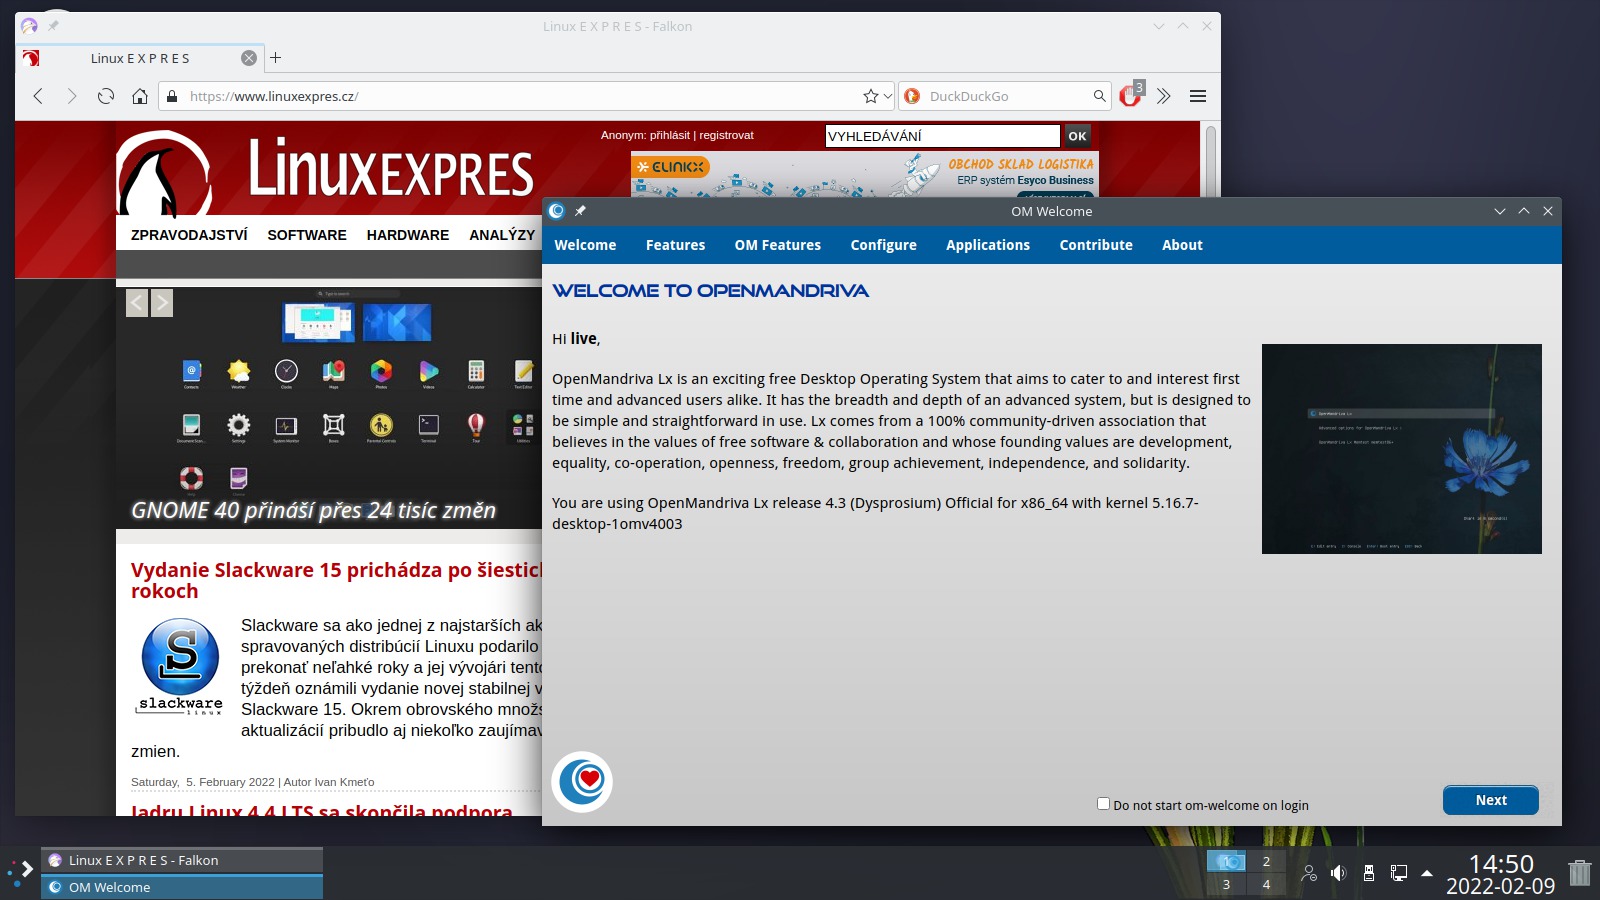Viewport: 1600px width, 900px height.
Task: Pin the Falkon window on all desktops
Action: click(x=54, y=26)
